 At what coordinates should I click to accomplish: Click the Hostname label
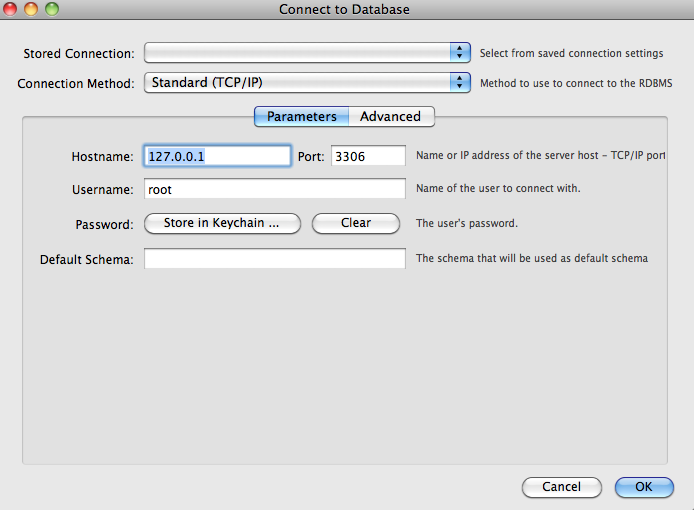point(102,157)
